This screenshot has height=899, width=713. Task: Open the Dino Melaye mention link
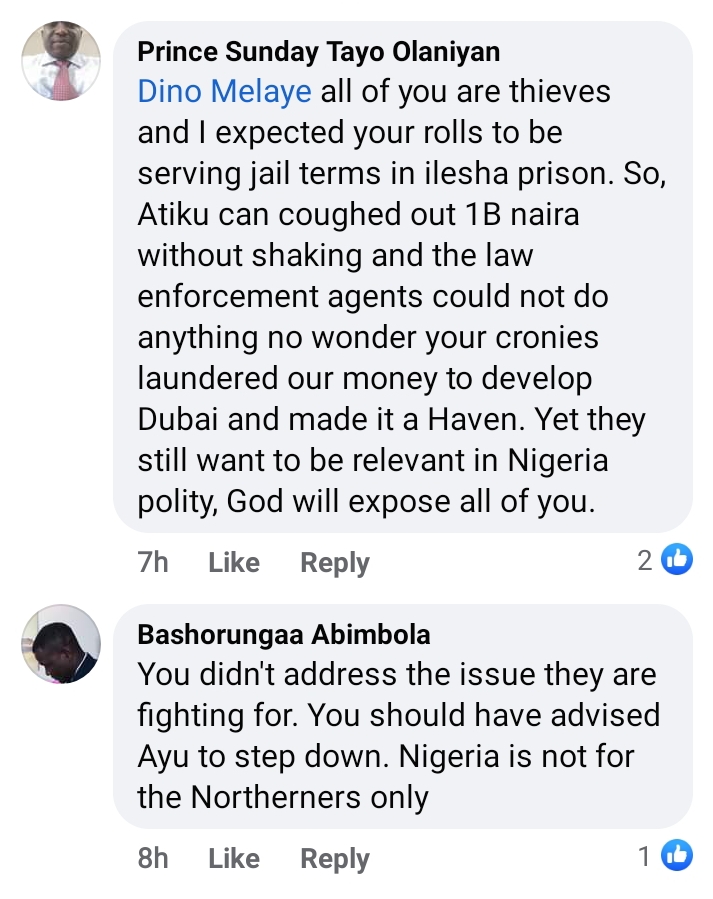(225, 92)
